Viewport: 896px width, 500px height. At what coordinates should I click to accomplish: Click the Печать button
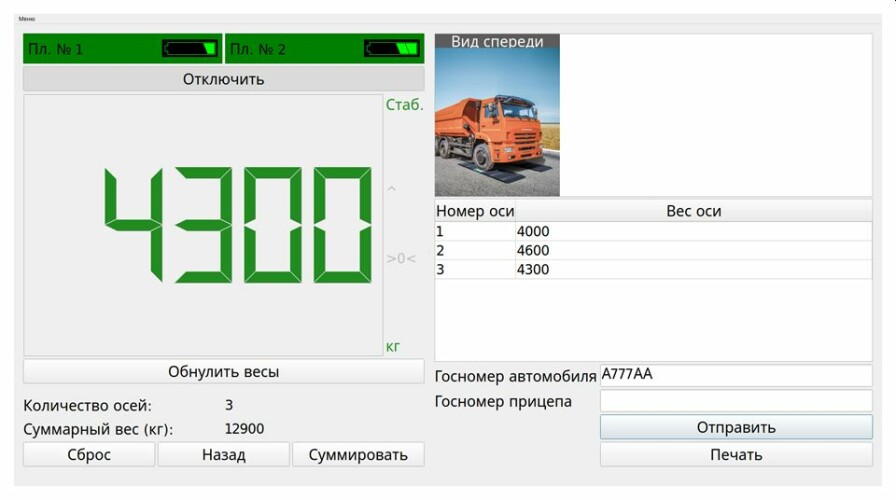coord(736,455)
